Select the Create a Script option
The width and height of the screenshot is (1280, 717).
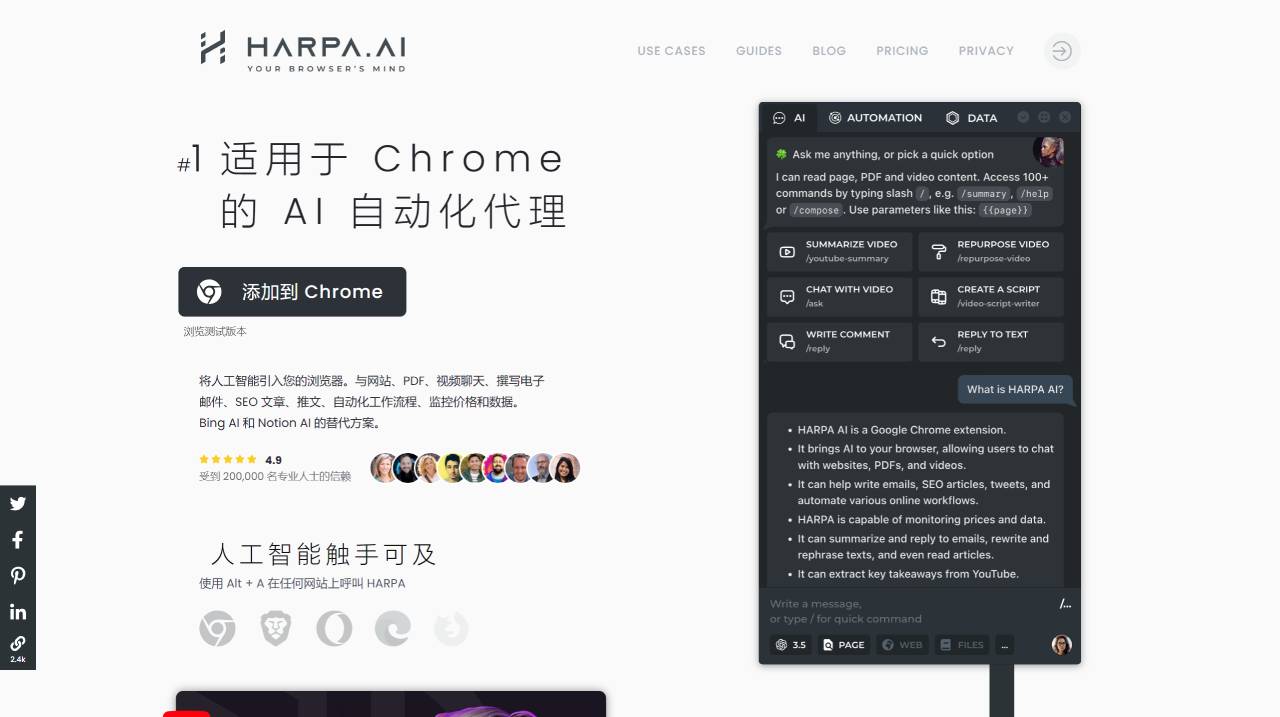[x=990, y=296]
